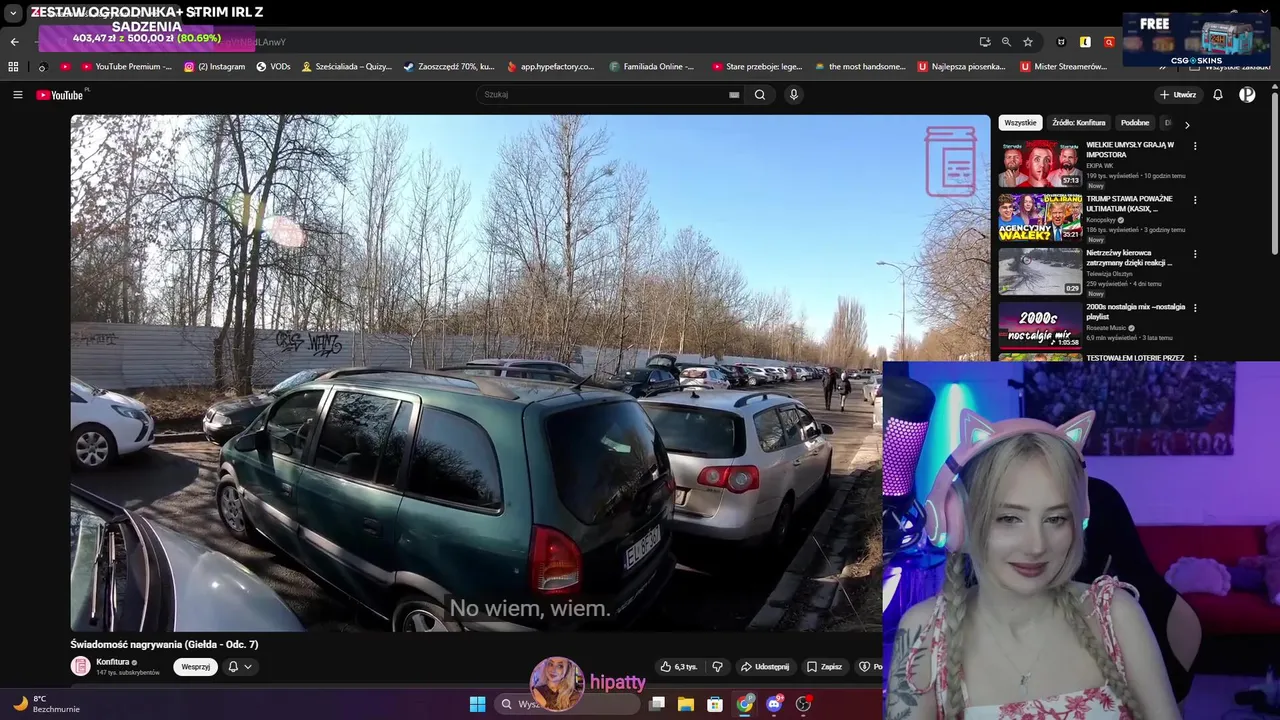
Task: Open the taskbar Task View icon
Action: pos(657,704)
